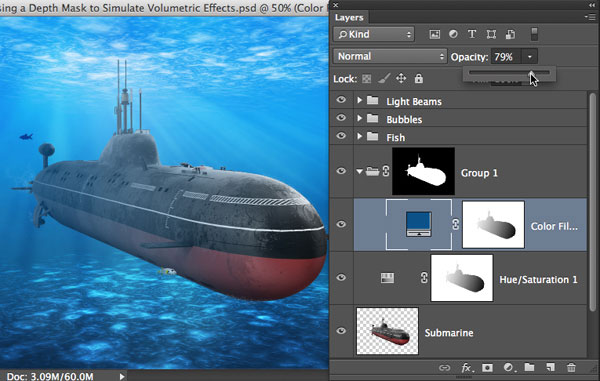Add a layer mask from the bottom bar
600x381 pixels.
[487, 368]
